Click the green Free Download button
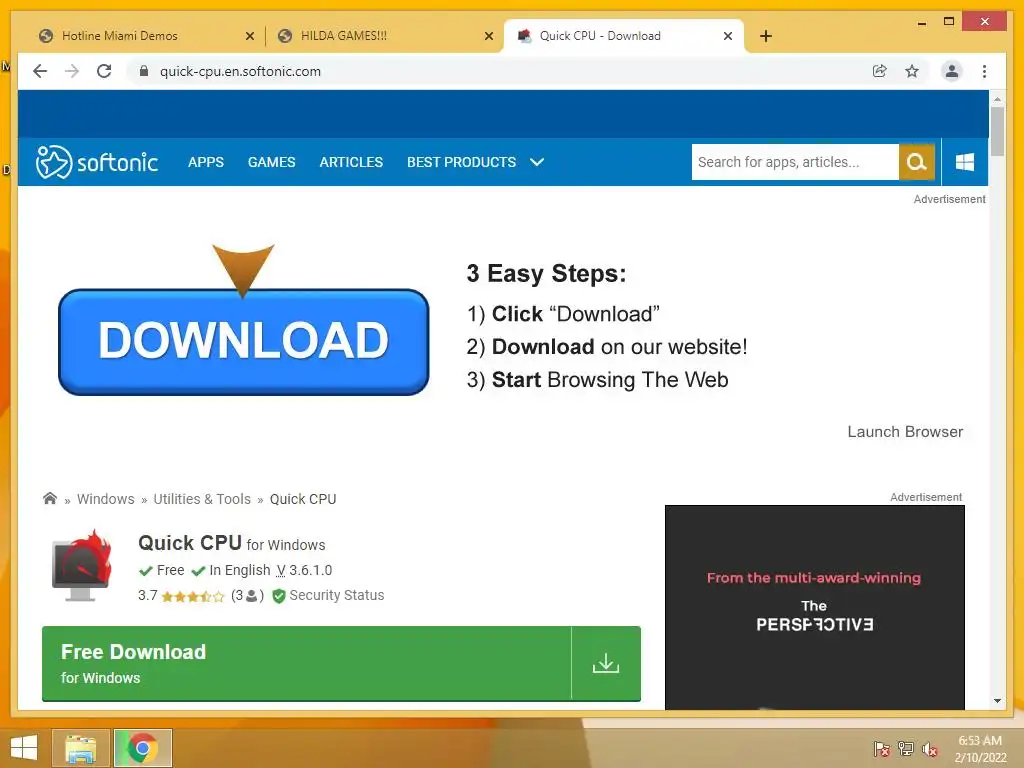Image resolution: width=1024 pixels, height=768 pixels. tap(341, 664)
